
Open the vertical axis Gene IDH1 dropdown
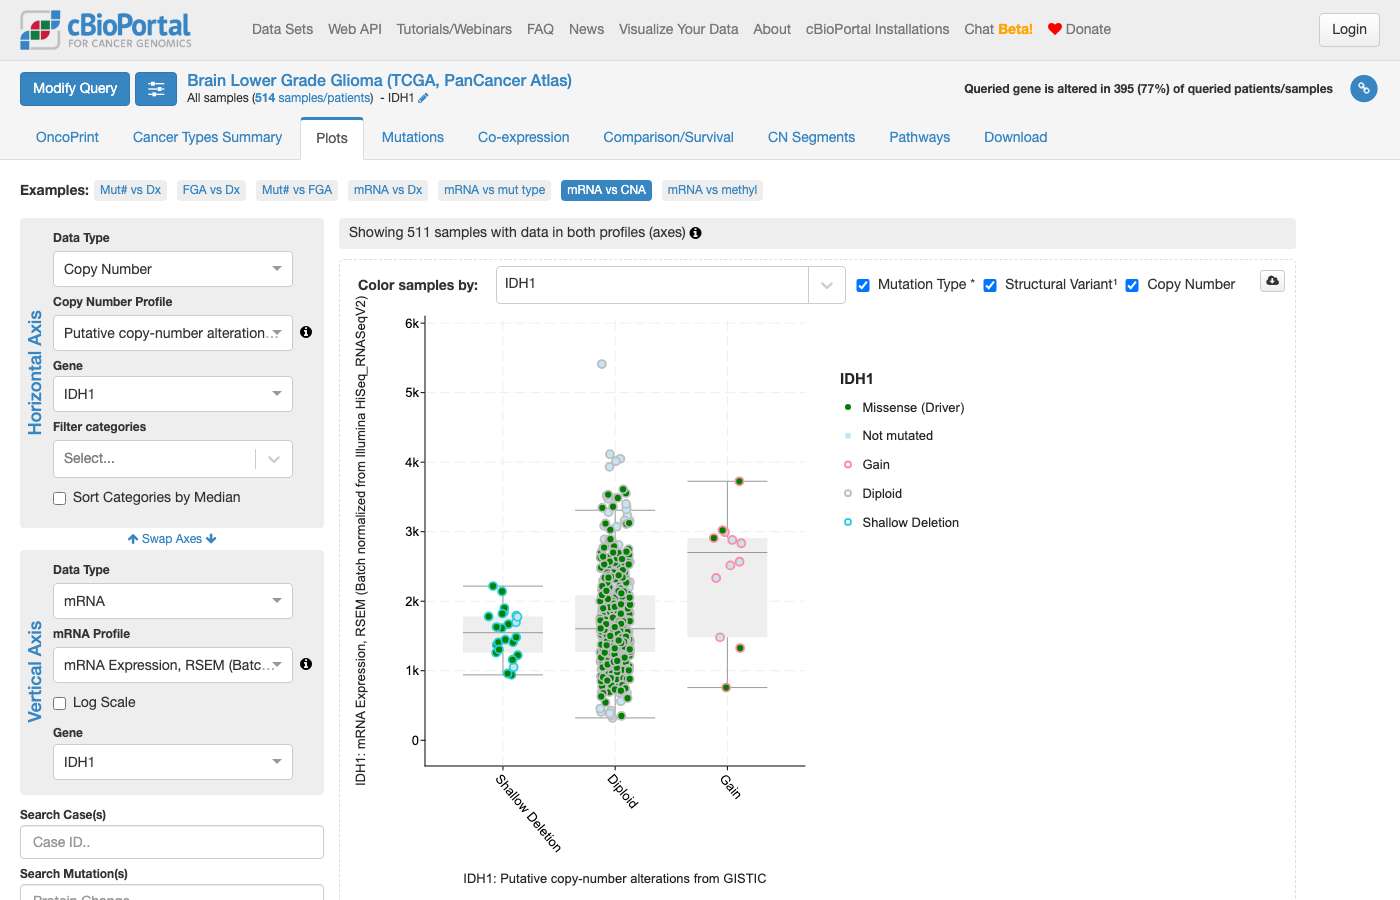pos(173,762)
